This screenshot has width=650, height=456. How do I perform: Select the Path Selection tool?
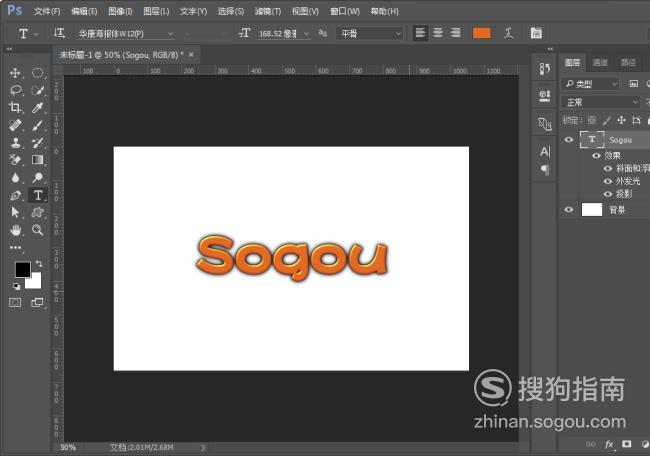pyautogui.click(x=15, y=212)
